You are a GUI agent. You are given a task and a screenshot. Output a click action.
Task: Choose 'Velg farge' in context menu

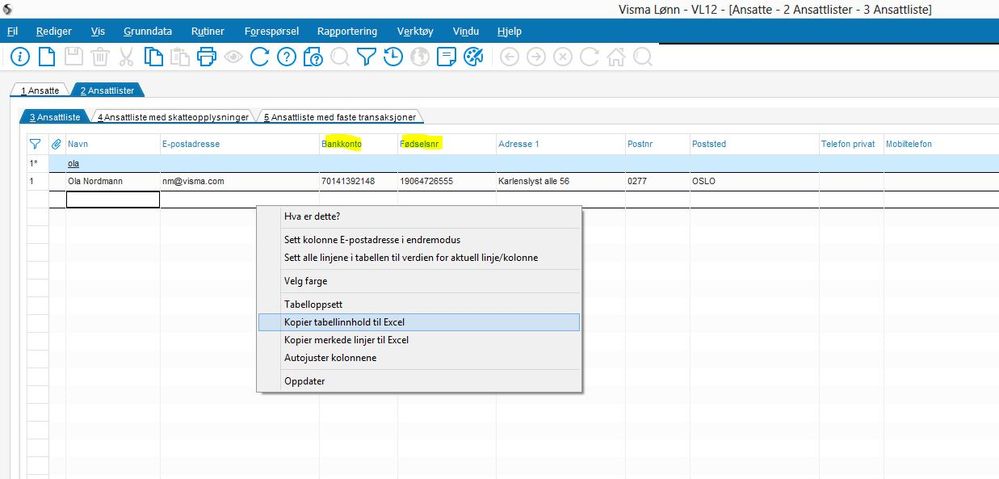[x=419, y=281]
